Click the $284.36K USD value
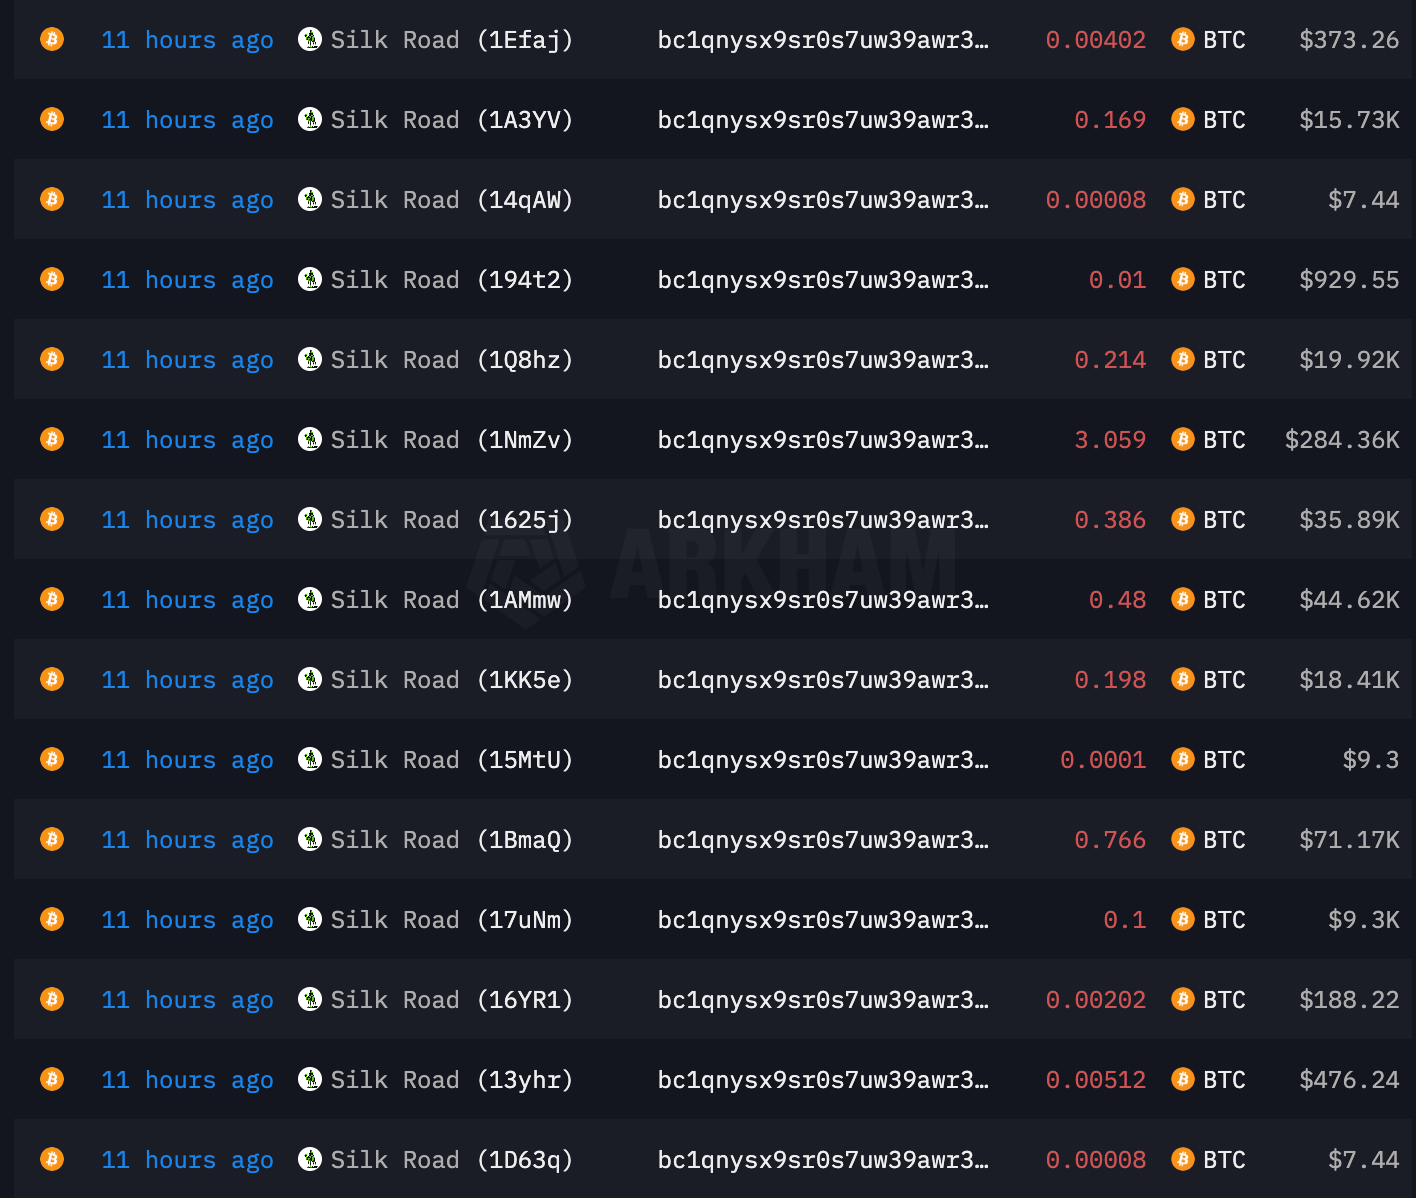 click(x=1342, y=440)
